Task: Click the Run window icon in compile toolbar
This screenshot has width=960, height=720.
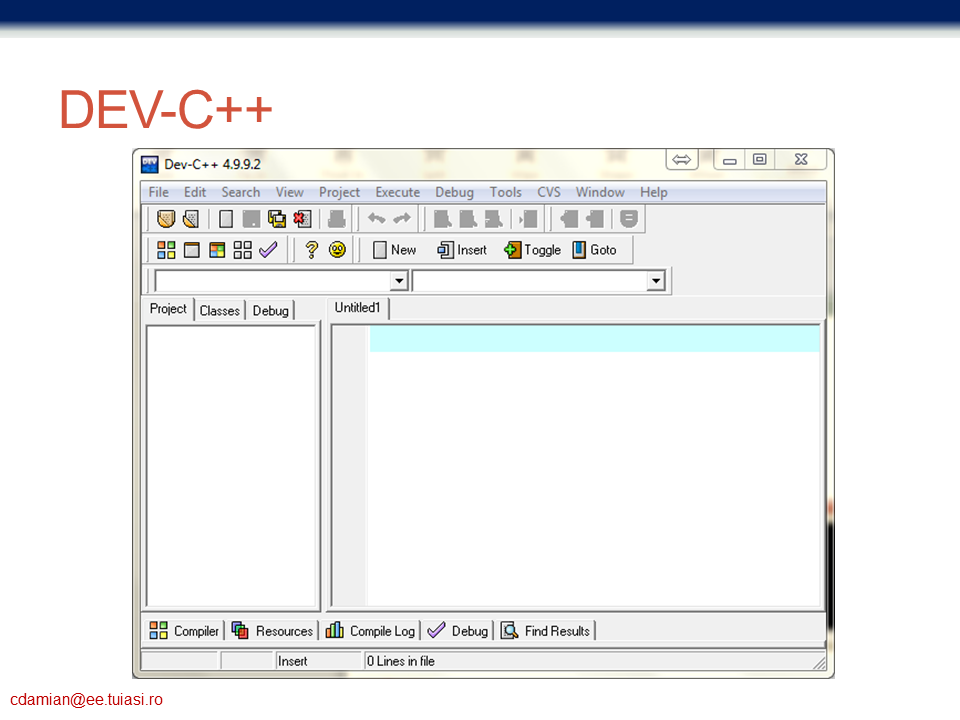Action: [x=192, y=250]
